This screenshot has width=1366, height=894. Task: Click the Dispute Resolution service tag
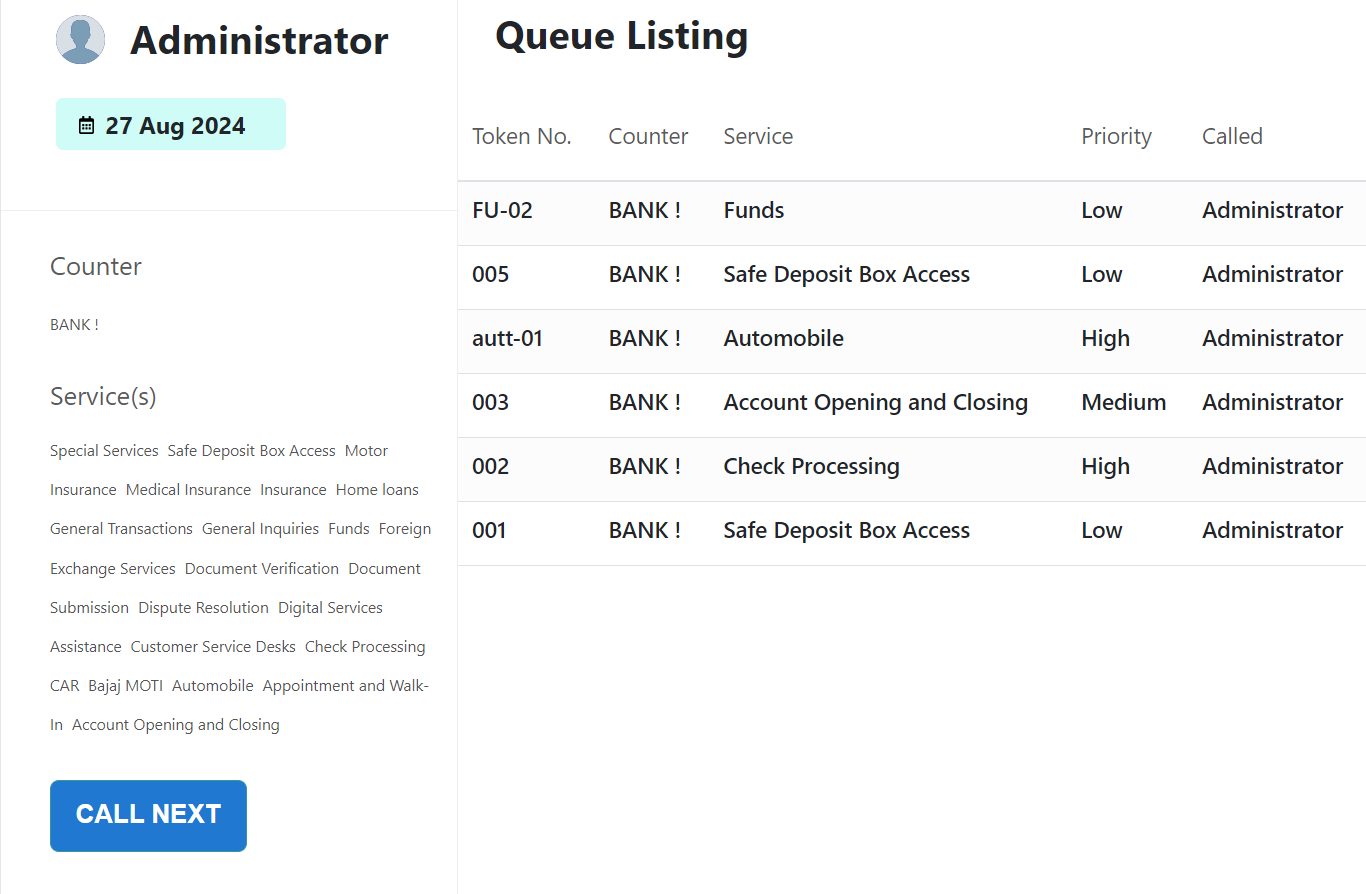pyautogui.click(x=203, y=608)
